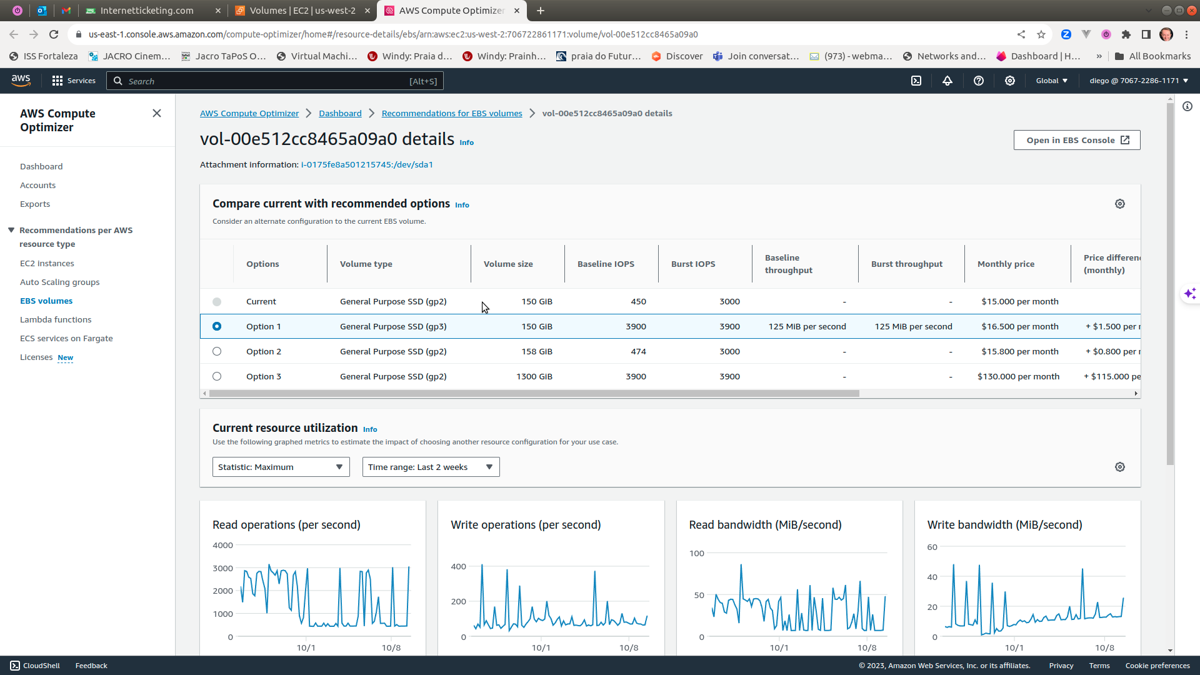Select the Current configuration radio button

(217, 301)
